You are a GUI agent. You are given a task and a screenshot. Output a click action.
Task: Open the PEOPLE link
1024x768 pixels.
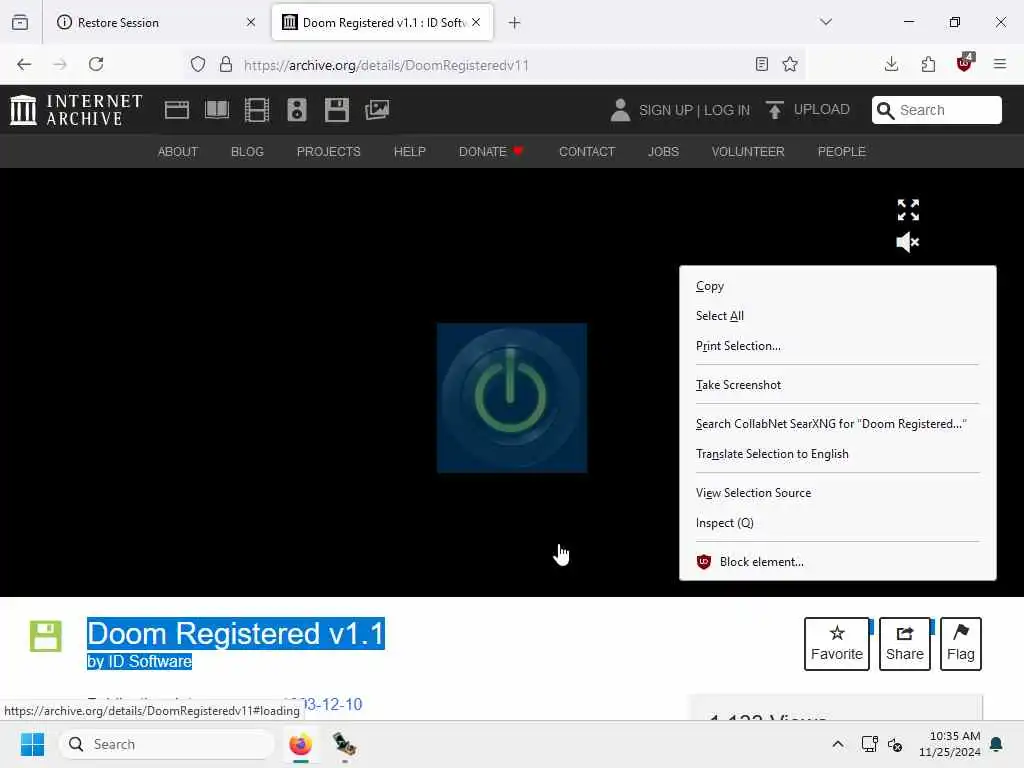842,152
